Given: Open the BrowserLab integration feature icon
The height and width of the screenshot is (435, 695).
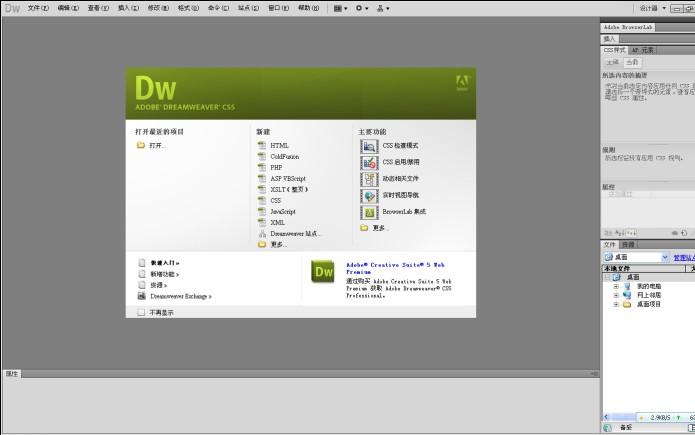Looking at the screenshot, I should 369,212.
